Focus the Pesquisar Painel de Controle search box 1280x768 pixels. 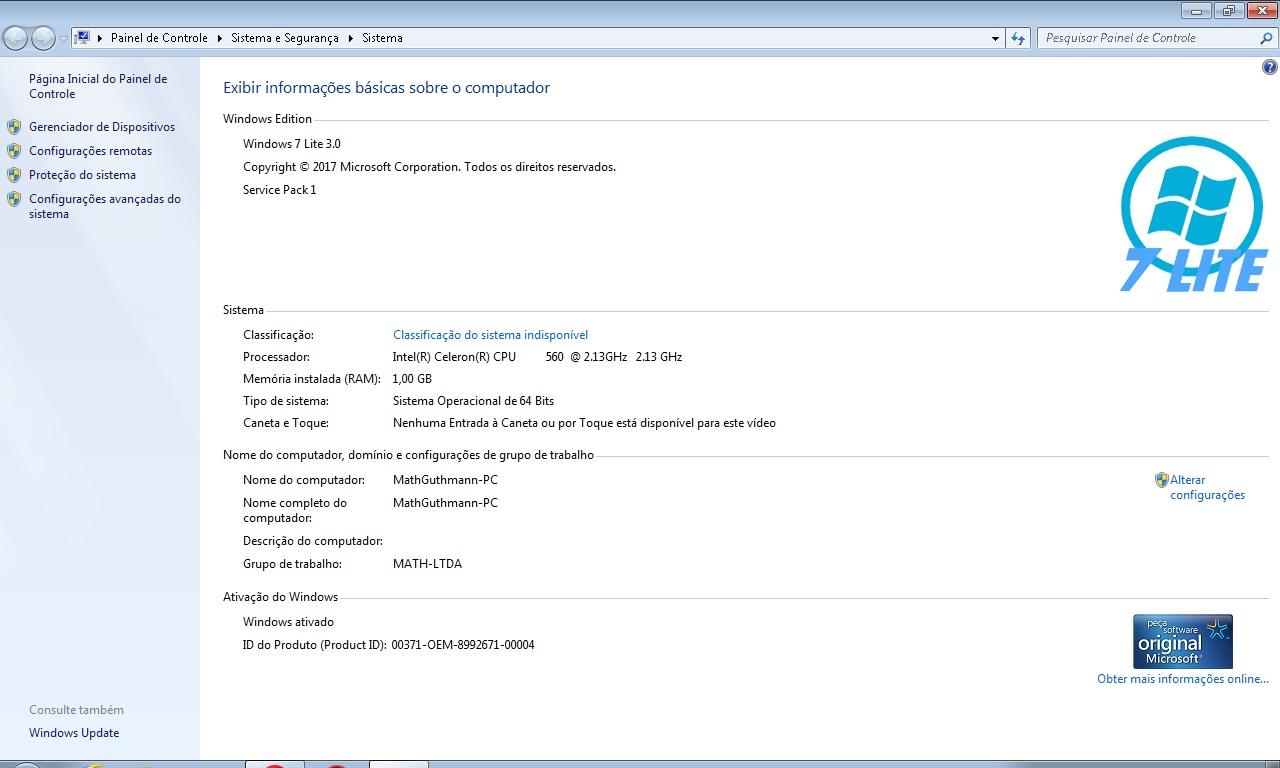1147,38
